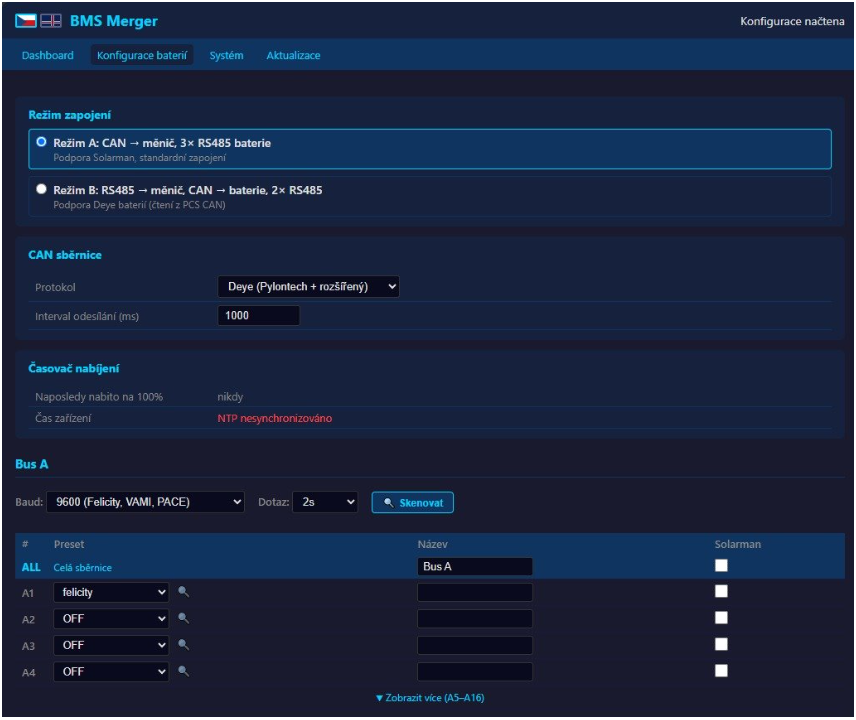Switch language with the UK flag icon
The image size is (856, 720).
pyautogui.click(x=51, y=21)
